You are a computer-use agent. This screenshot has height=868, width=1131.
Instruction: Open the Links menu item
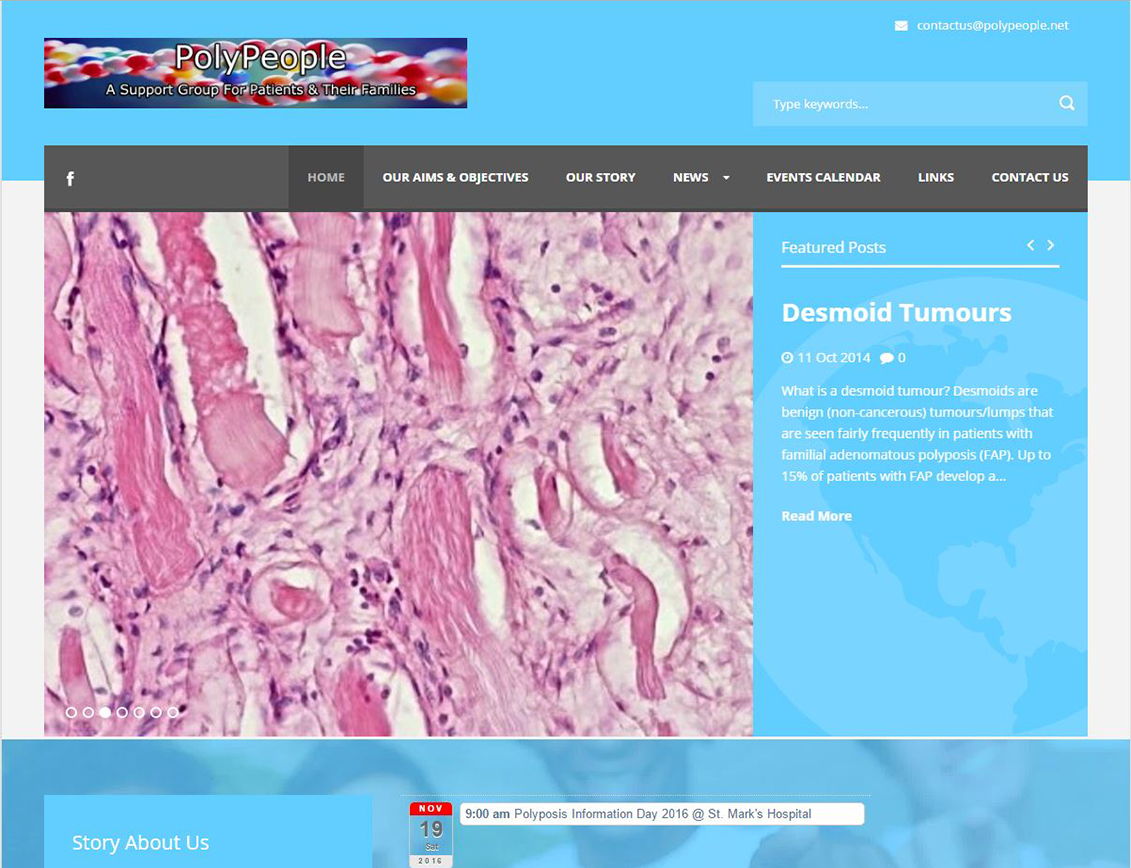tap(936, 177)
